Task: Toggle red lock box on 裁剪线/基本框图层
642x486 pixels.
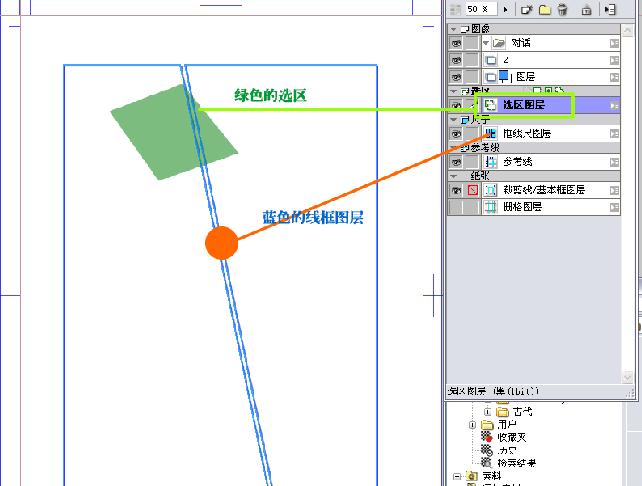Action: 472,190
